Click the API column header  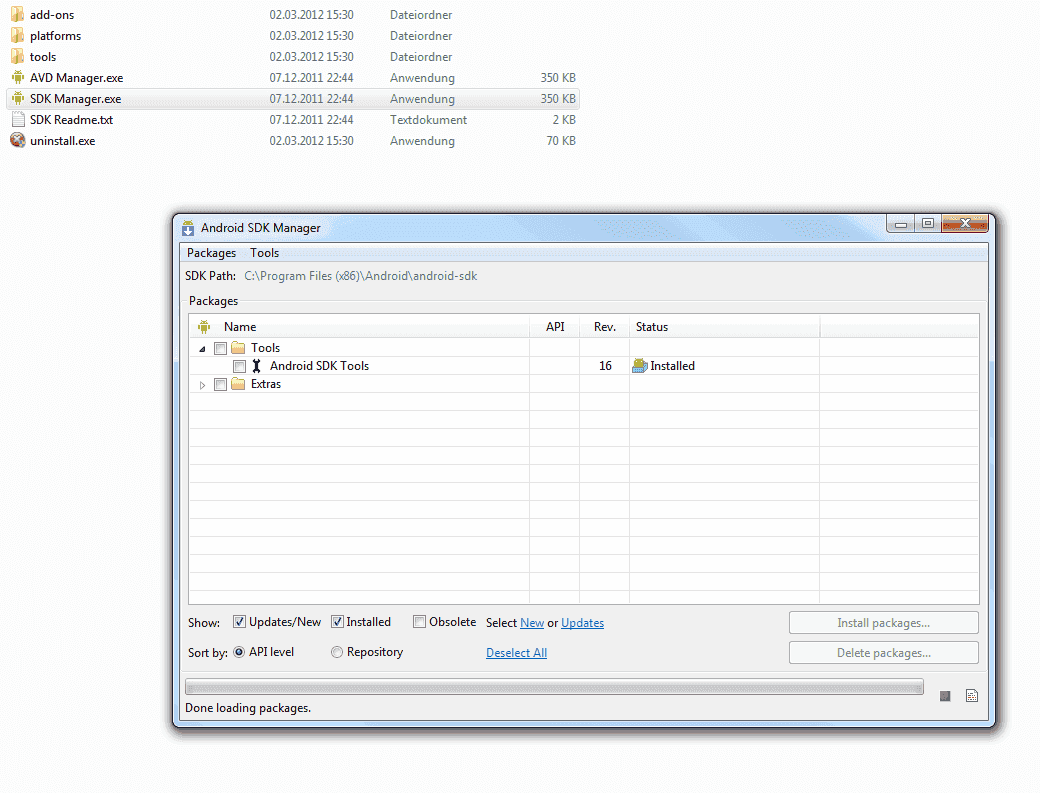point(555,327)
